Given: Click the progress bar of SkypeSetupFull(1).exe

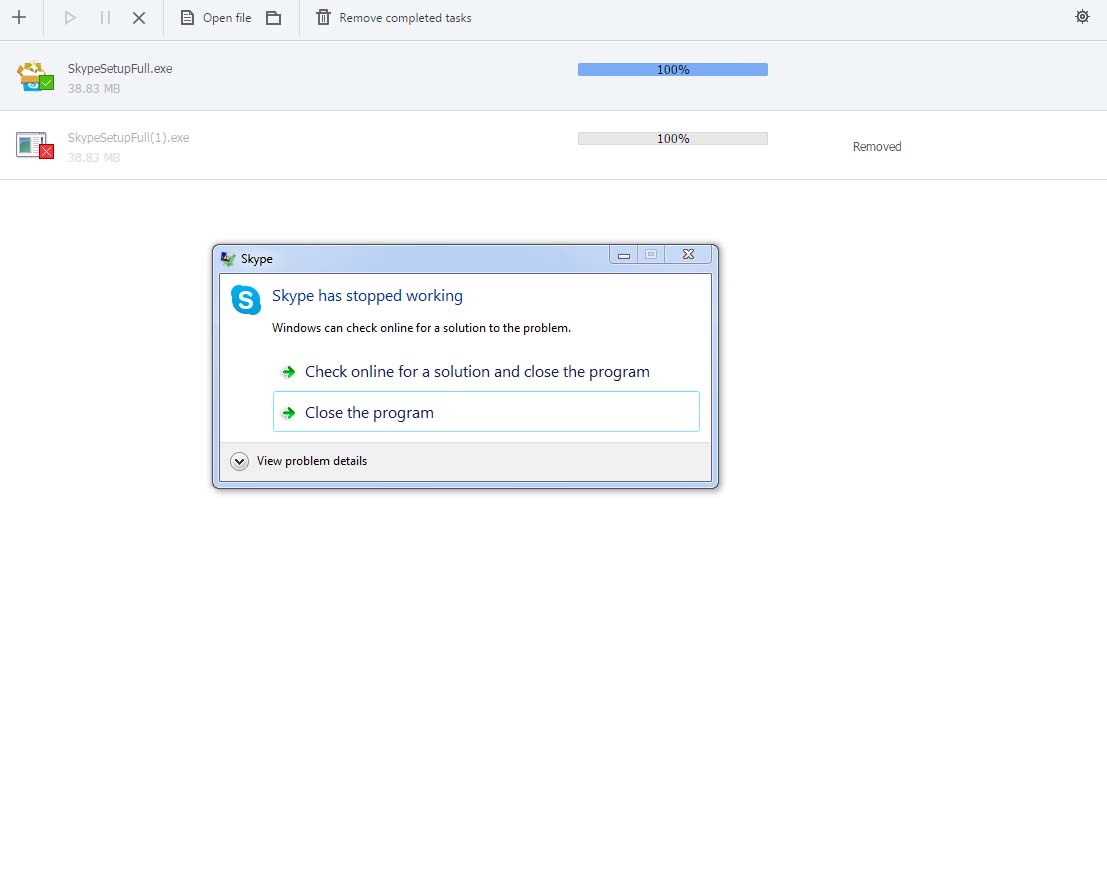Looking at the screenshot, I should click(x=672, y=138).
